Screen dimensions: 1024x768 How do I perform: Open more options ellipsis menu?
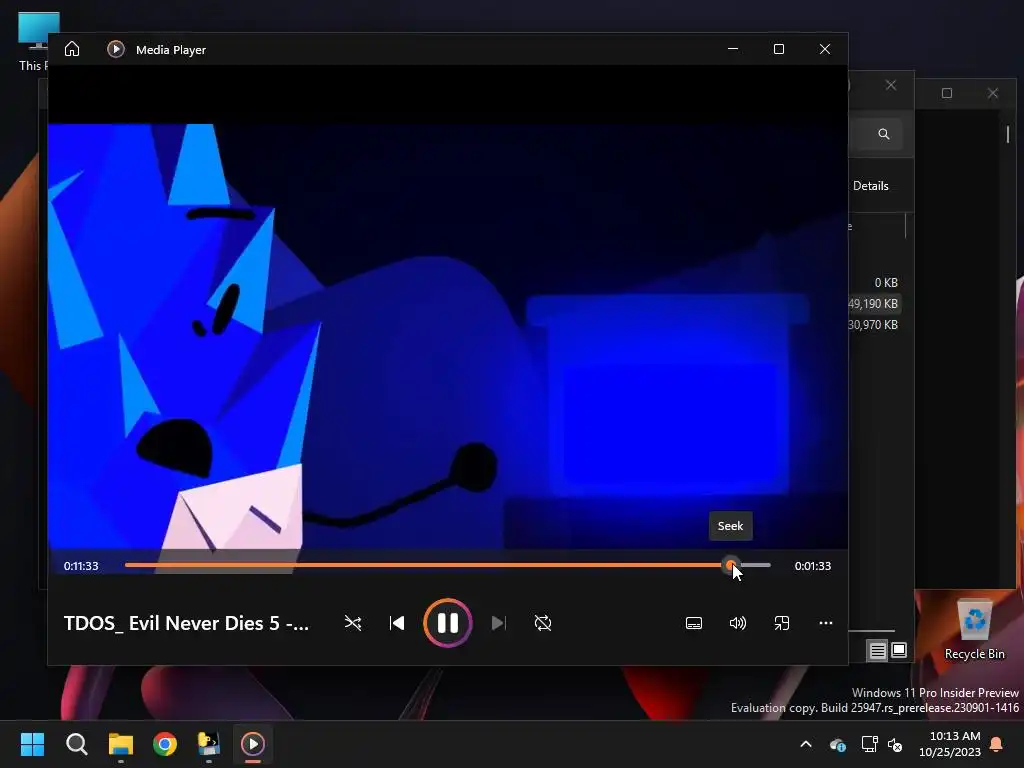click(x=825, y=623)
